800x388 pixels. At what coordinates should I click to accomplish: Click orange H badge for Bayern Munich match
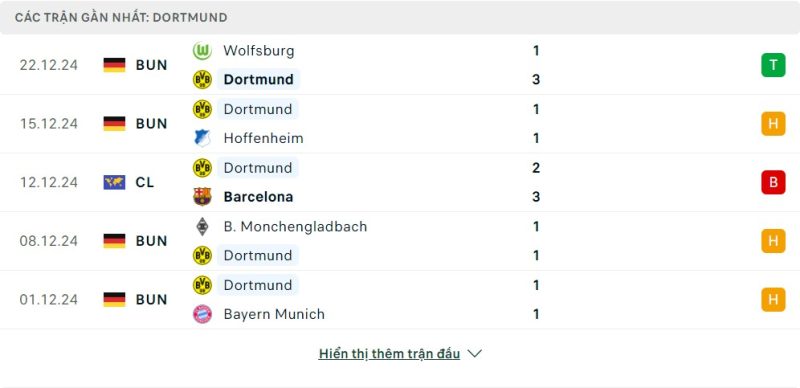773,300
